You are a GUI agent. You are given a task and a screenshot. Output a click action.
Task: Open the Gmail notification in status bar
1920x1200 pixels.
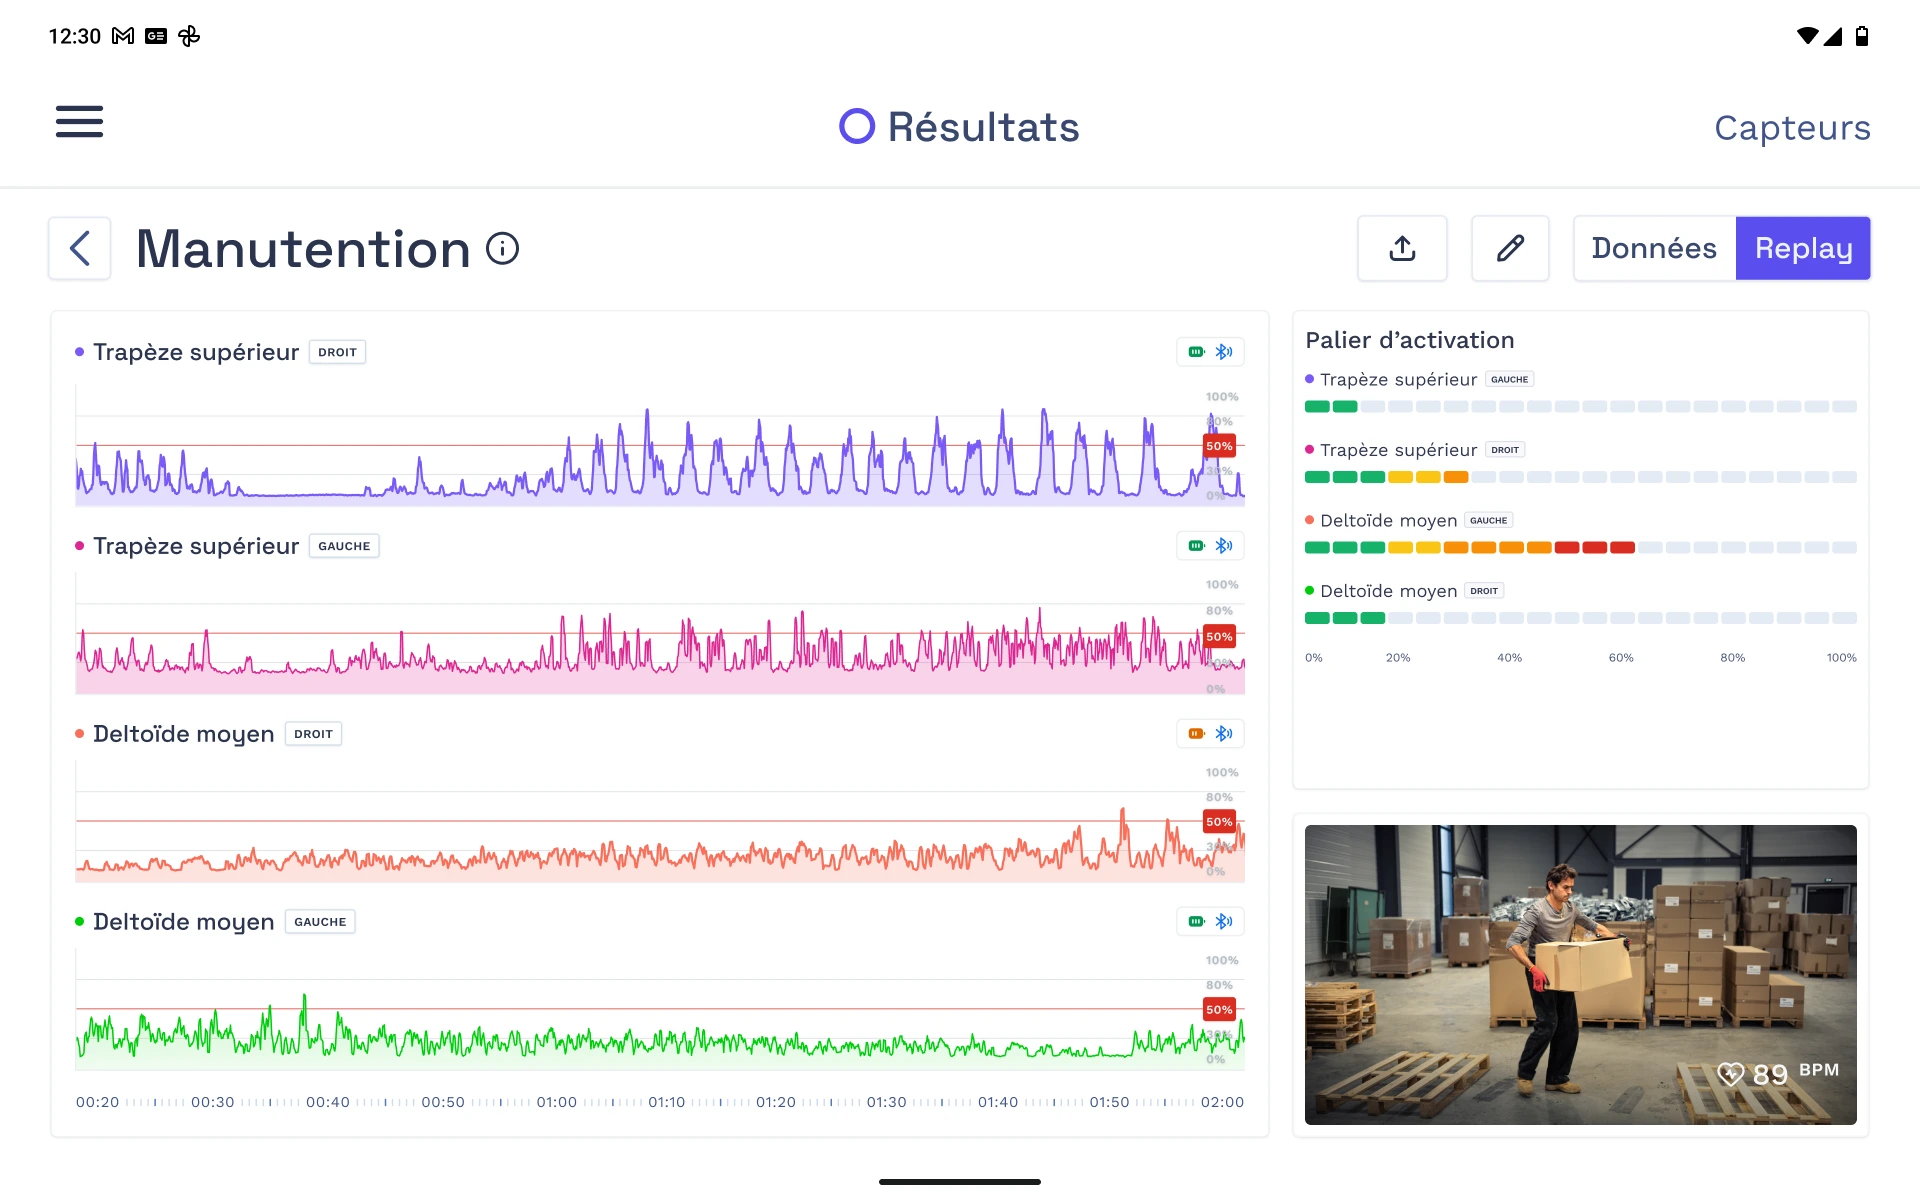(123, 36)
